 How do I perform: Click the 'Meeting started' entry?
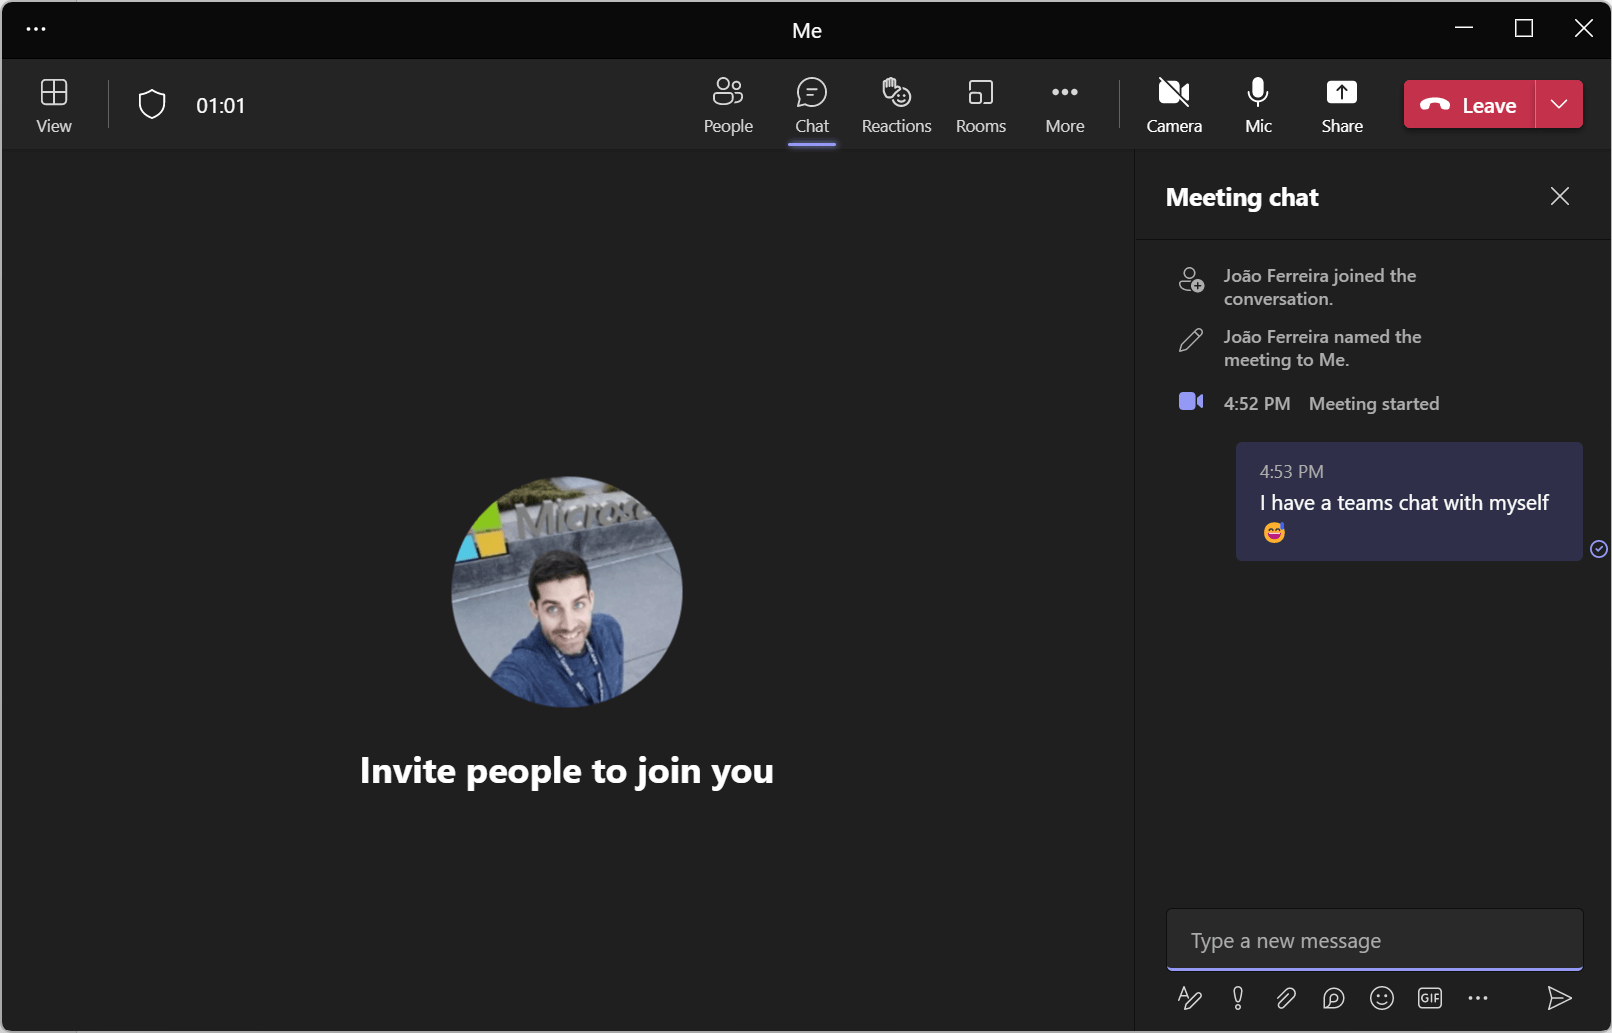(x=1374, y=404)
